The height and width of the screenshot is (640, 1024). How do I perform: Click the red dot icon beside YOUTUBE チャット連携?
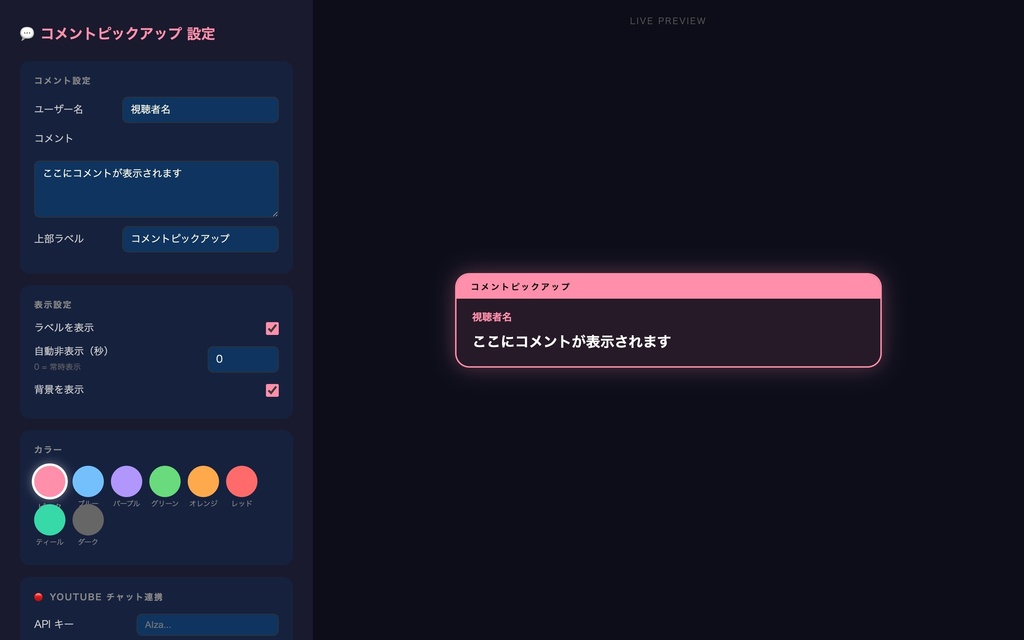(38, 597)
